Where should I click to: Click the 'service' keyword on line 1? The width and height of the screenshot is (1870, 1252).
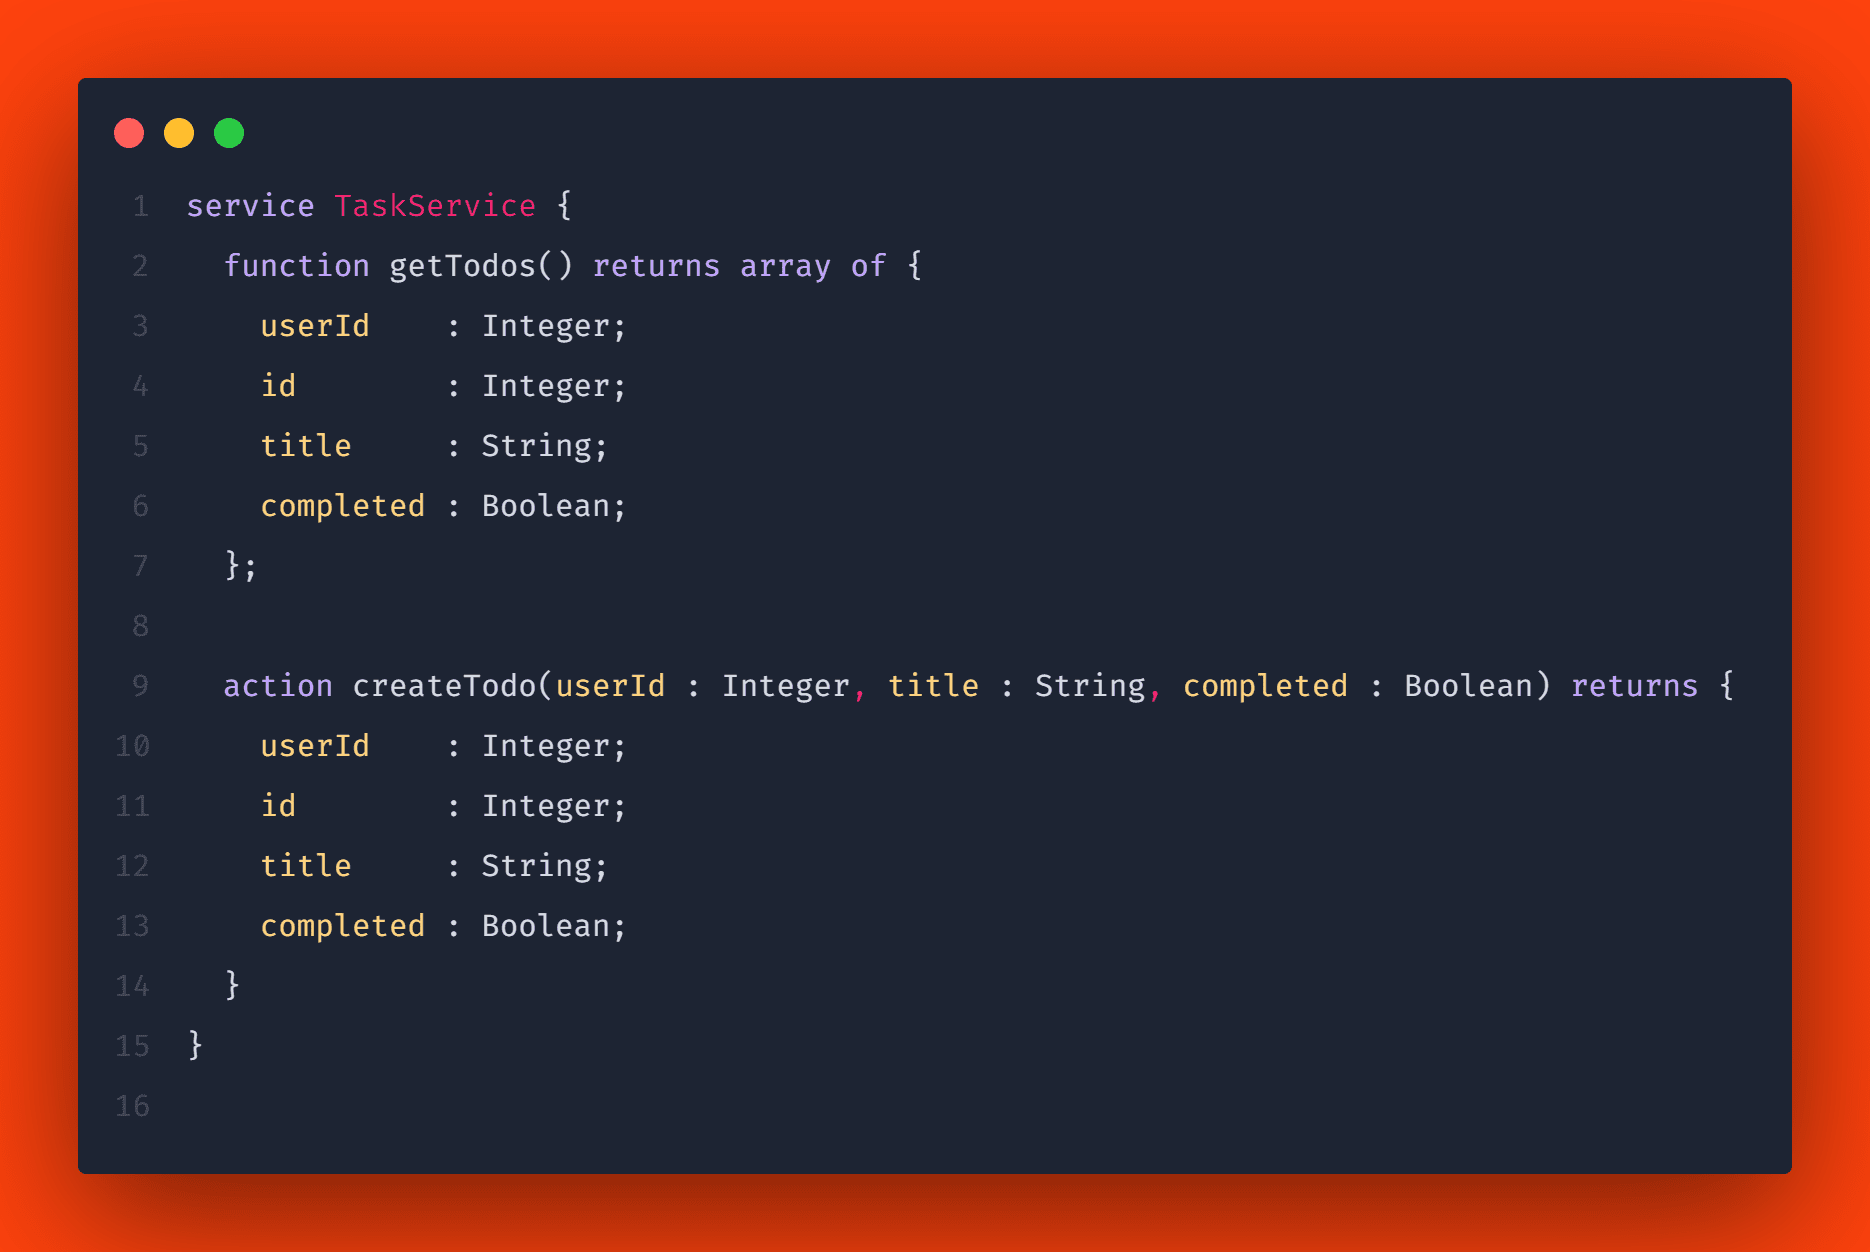(250, 206)
